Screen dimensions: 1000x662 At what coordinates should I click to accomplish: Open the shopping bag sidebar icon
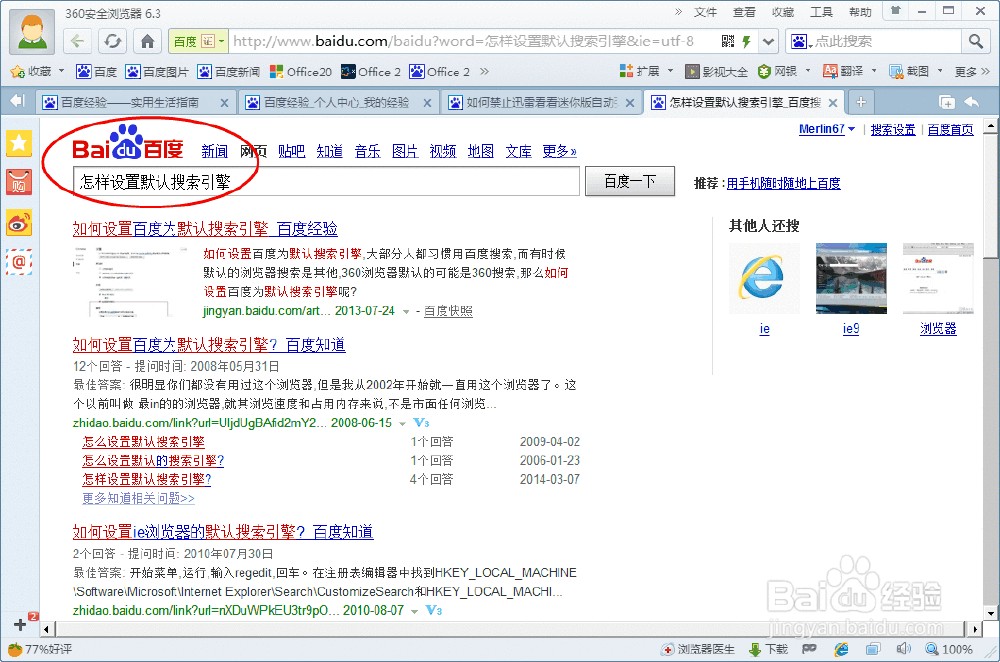(19, 182)
